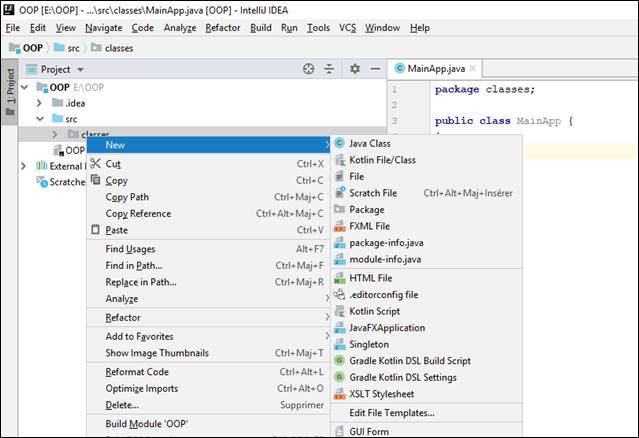
Task: Close the MainApp.java tab
Action: 473,68
